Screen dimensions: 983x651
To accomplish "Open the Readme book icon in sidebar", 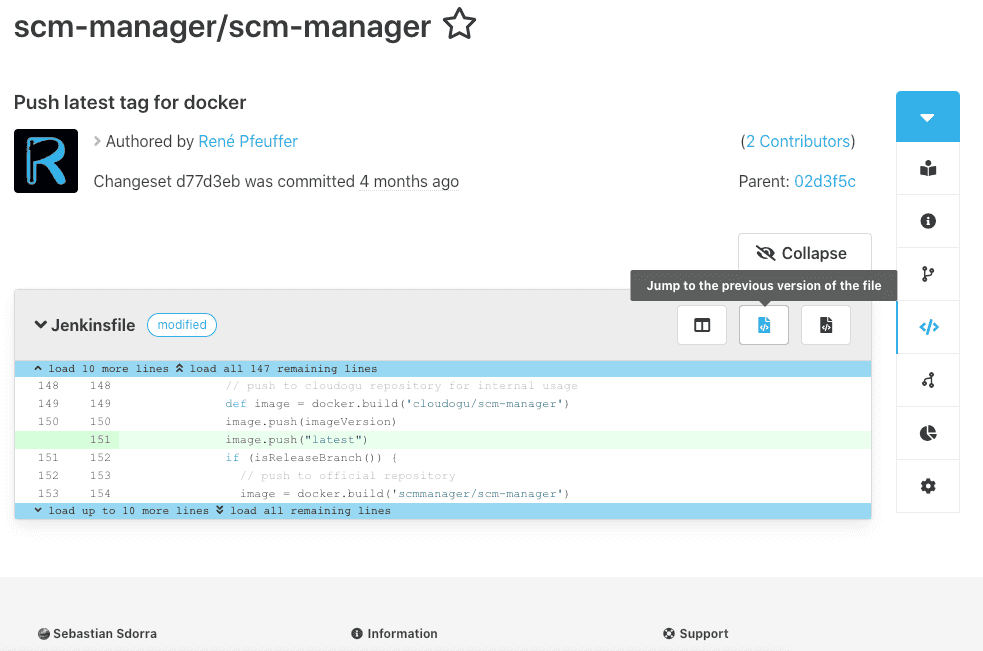I will click(x=928, y=168).
